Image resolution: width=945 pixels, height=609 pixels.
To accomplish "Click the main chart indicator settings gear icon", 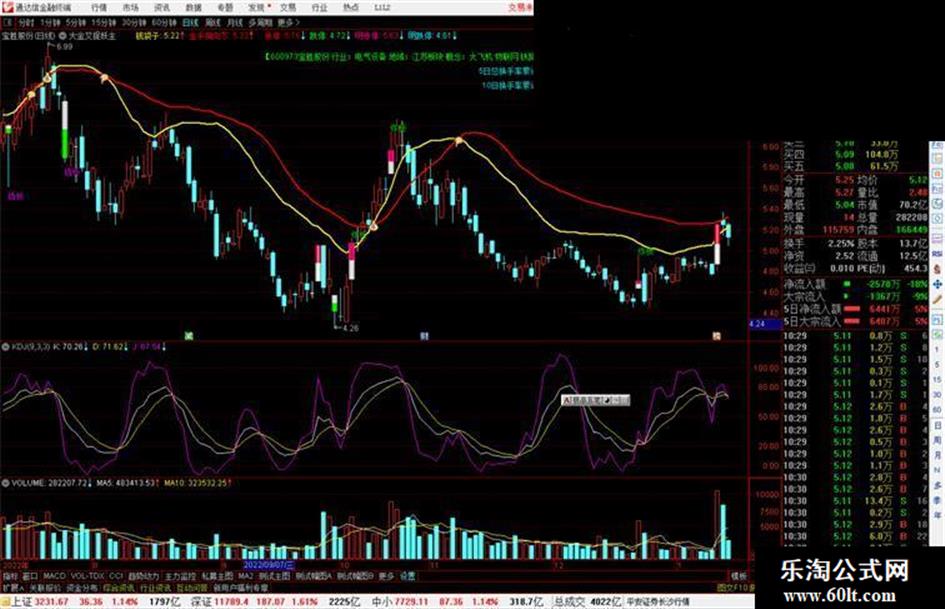I will coord(62,36).
